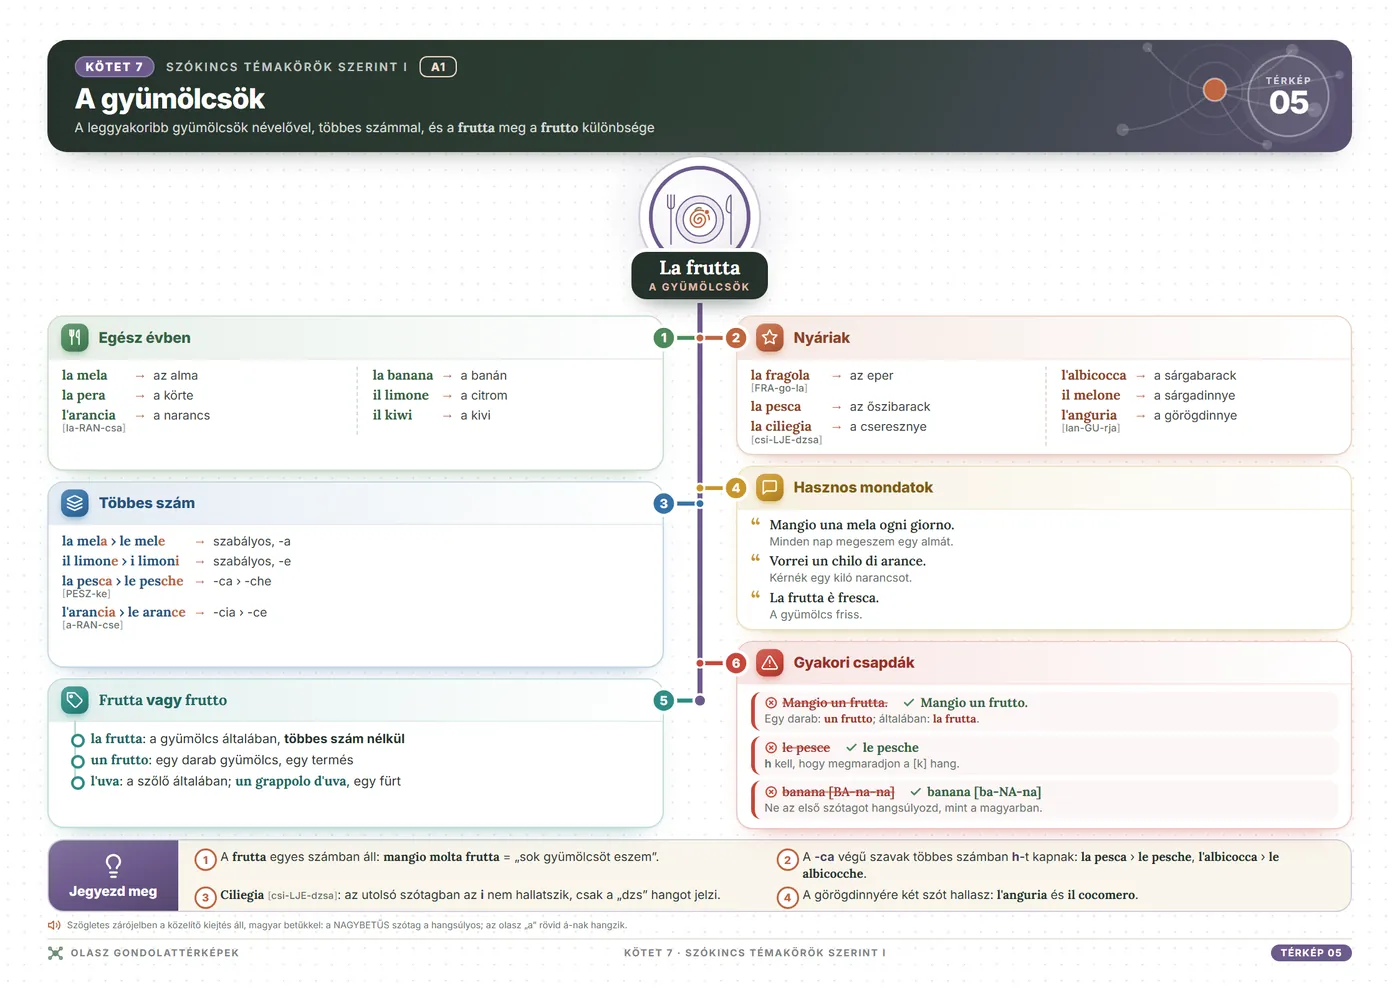
Task: Click the KÖTET 7 badge in the header
Action: click(114, 67)
